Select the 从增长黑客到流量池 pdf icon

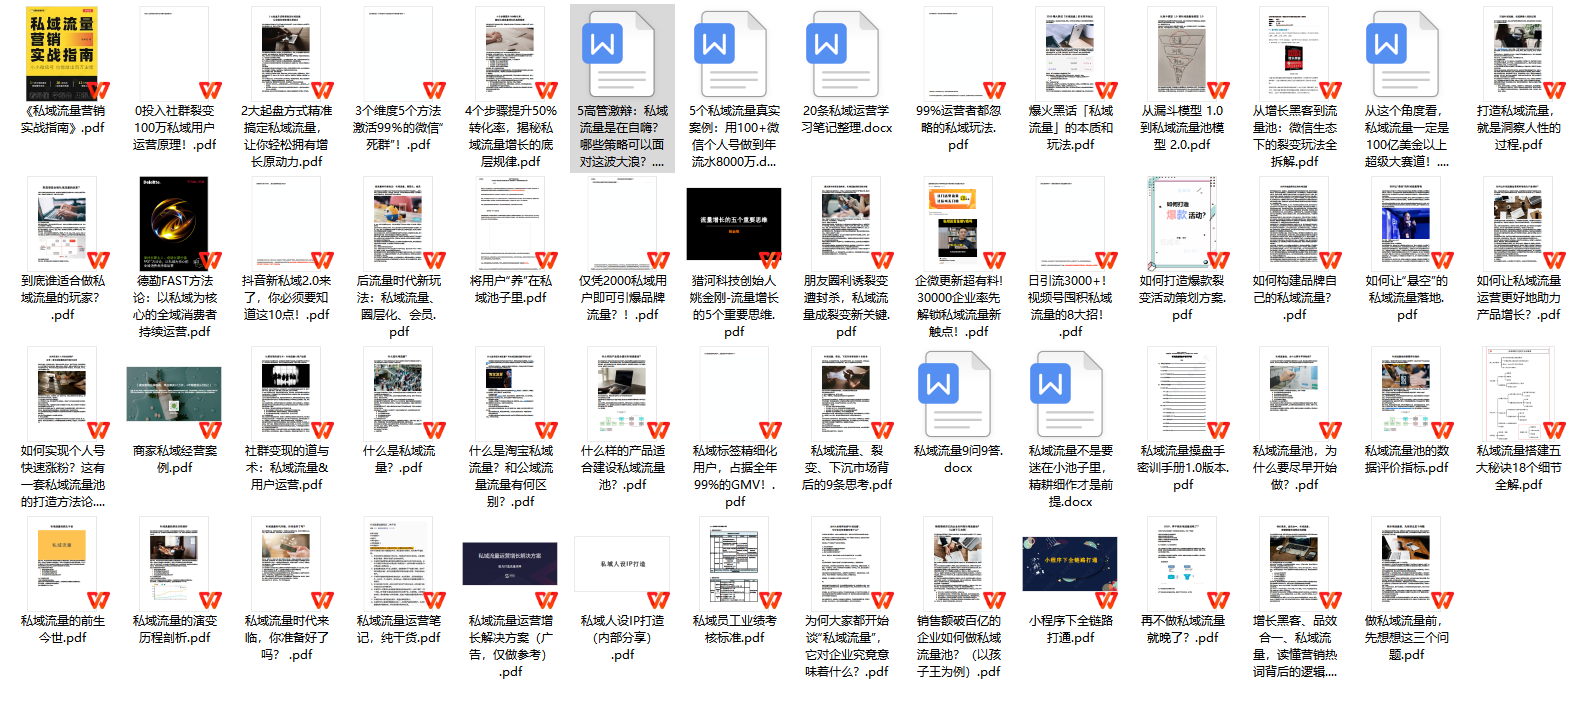point(1294,52)
